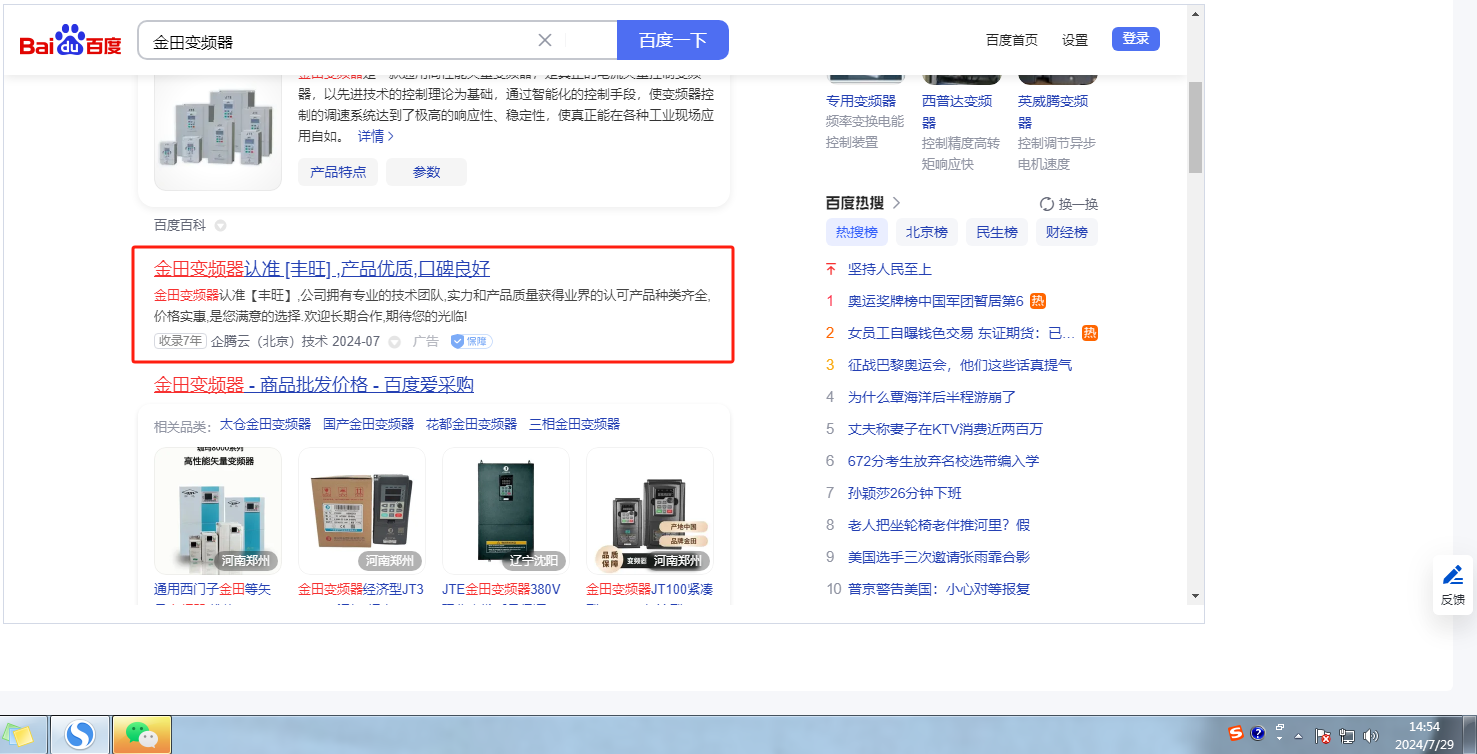Screen dimensions: 1477x754
Task: Select the 产品特点 tab button
Action: pos(338,172)
